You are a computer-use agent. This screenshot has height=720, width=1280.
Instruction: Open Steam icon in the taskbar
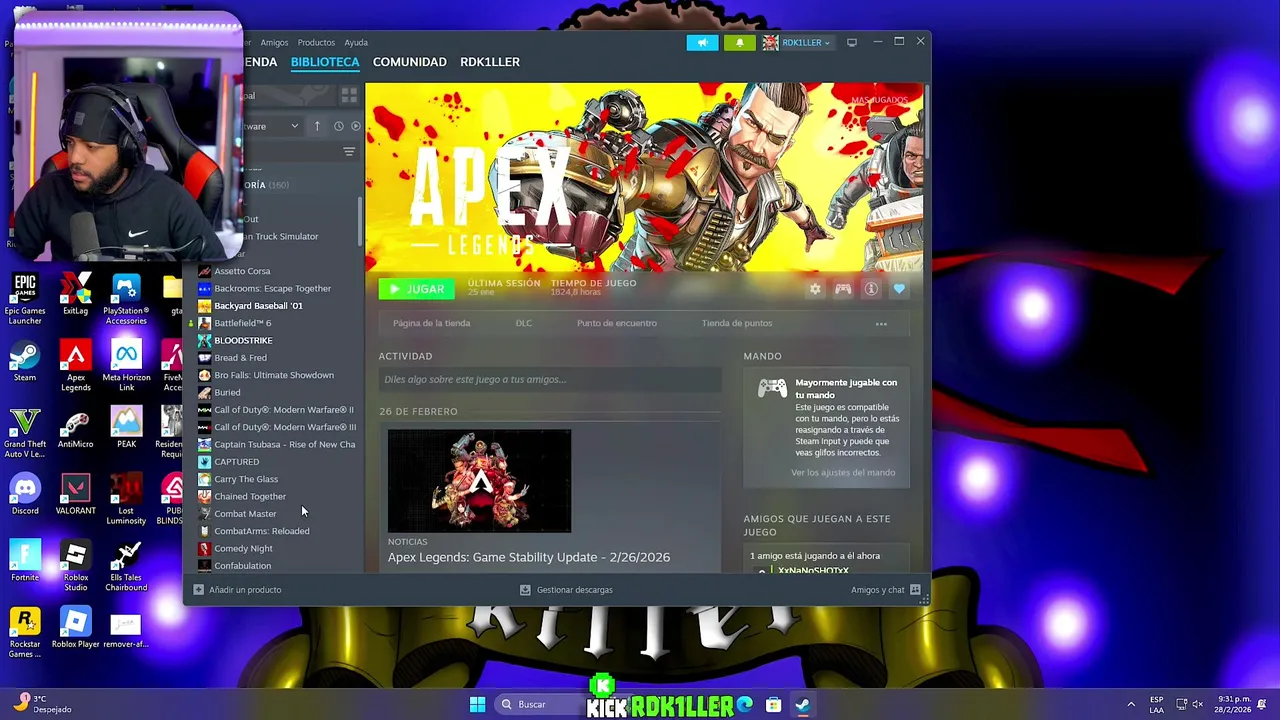coord(802,704)
